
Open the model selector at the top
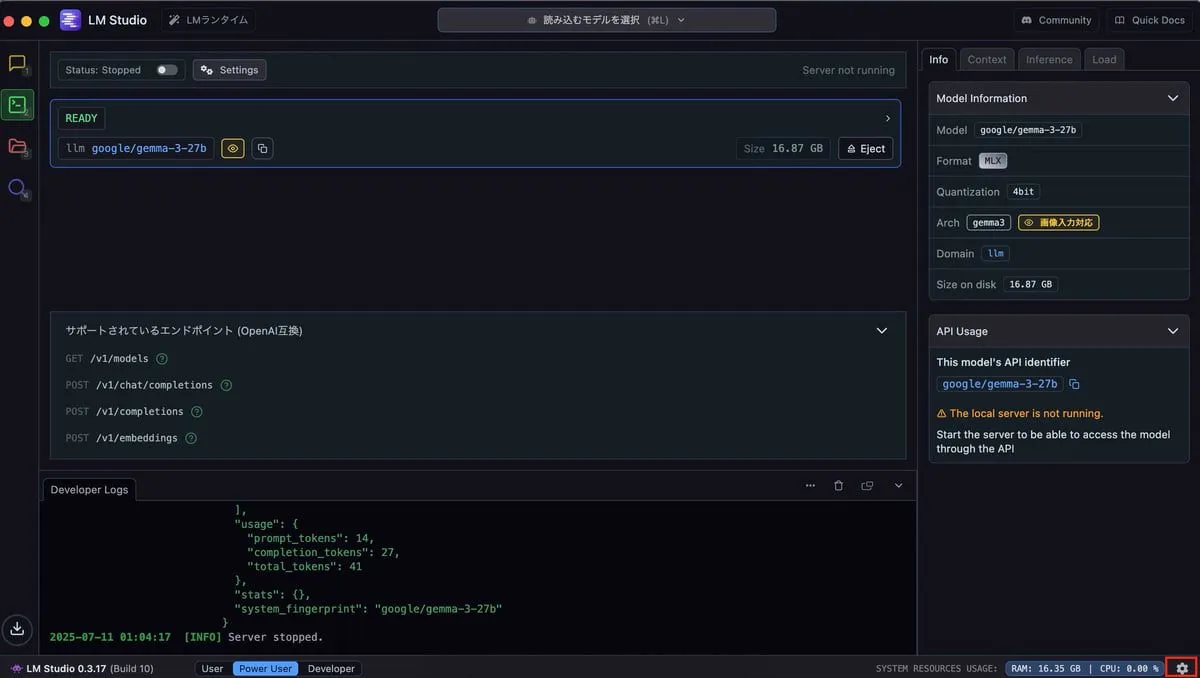click(x=606, y=20)
